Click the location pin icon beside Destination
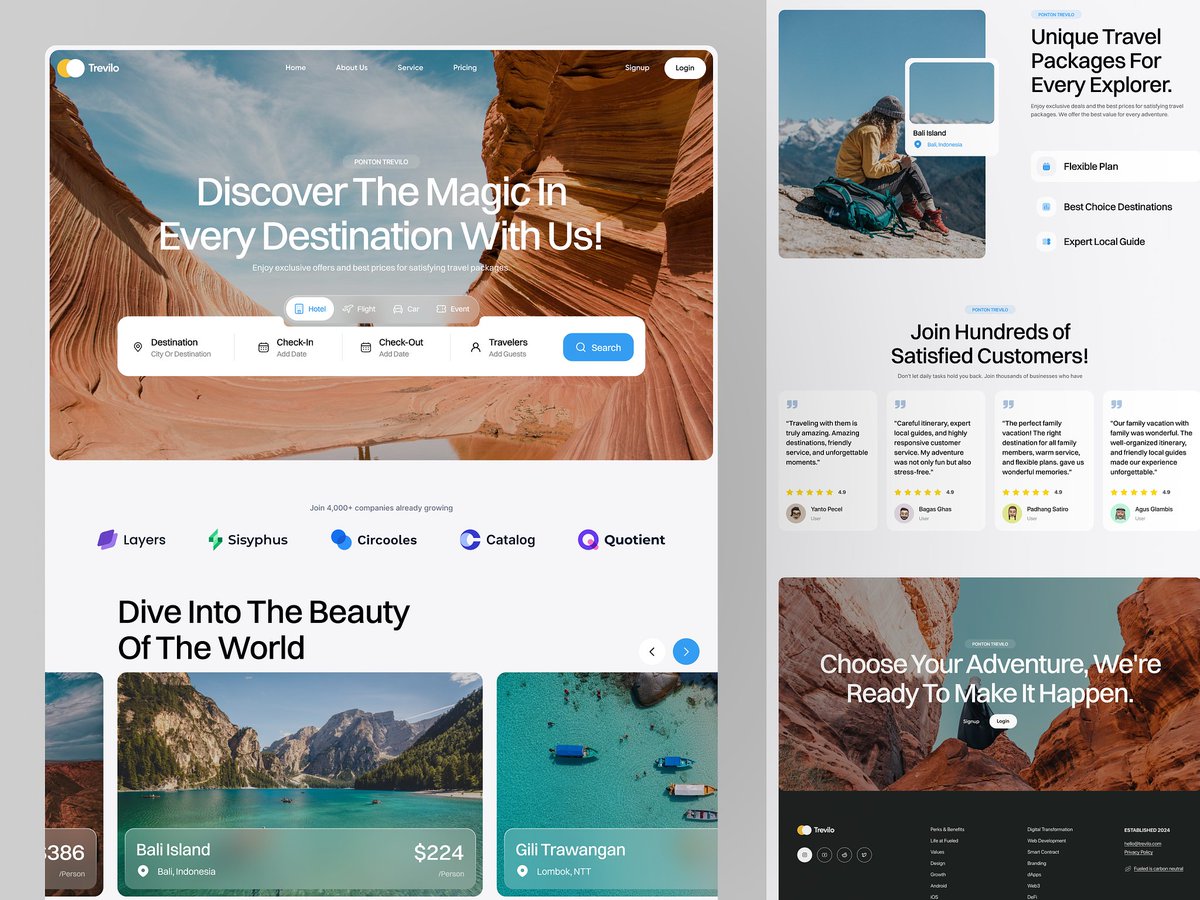1200x900 pixels. point(138,348)
